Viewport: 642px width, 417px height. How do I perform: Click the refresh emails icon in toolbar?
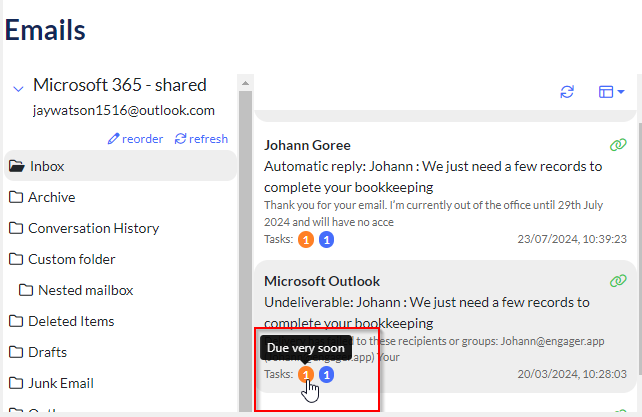[x=567, y=92]
